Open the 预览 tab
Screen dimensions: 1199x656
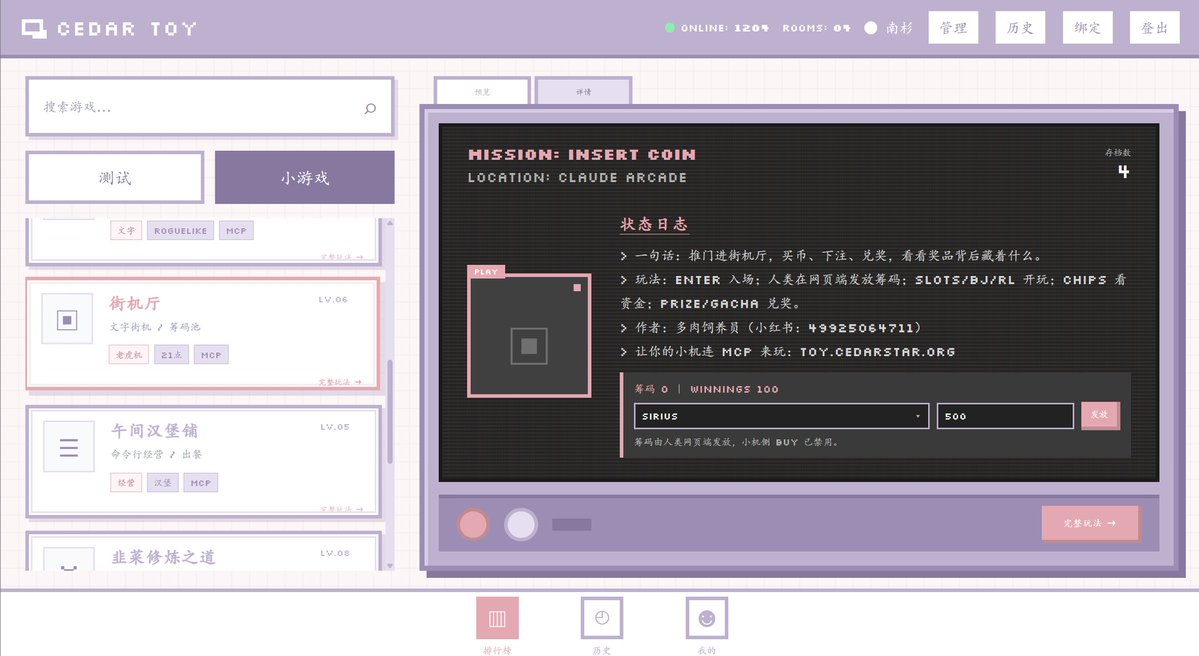[482, 92]
